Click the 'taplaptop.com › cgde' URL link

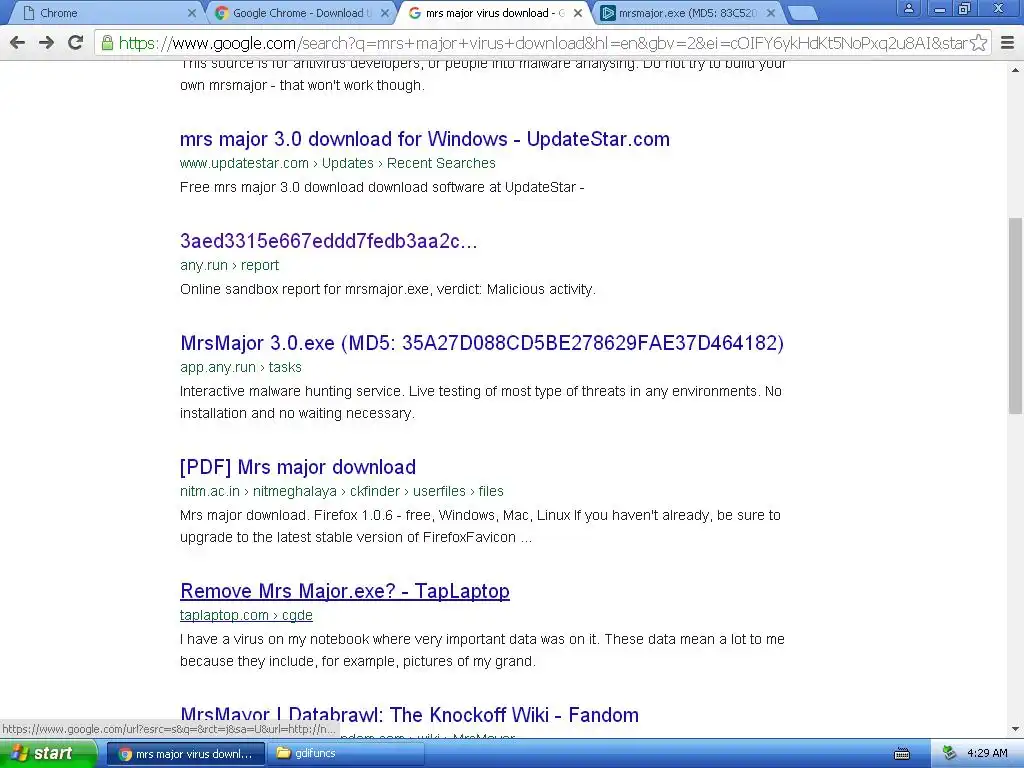pyautogui.click(x=246, y=615)
